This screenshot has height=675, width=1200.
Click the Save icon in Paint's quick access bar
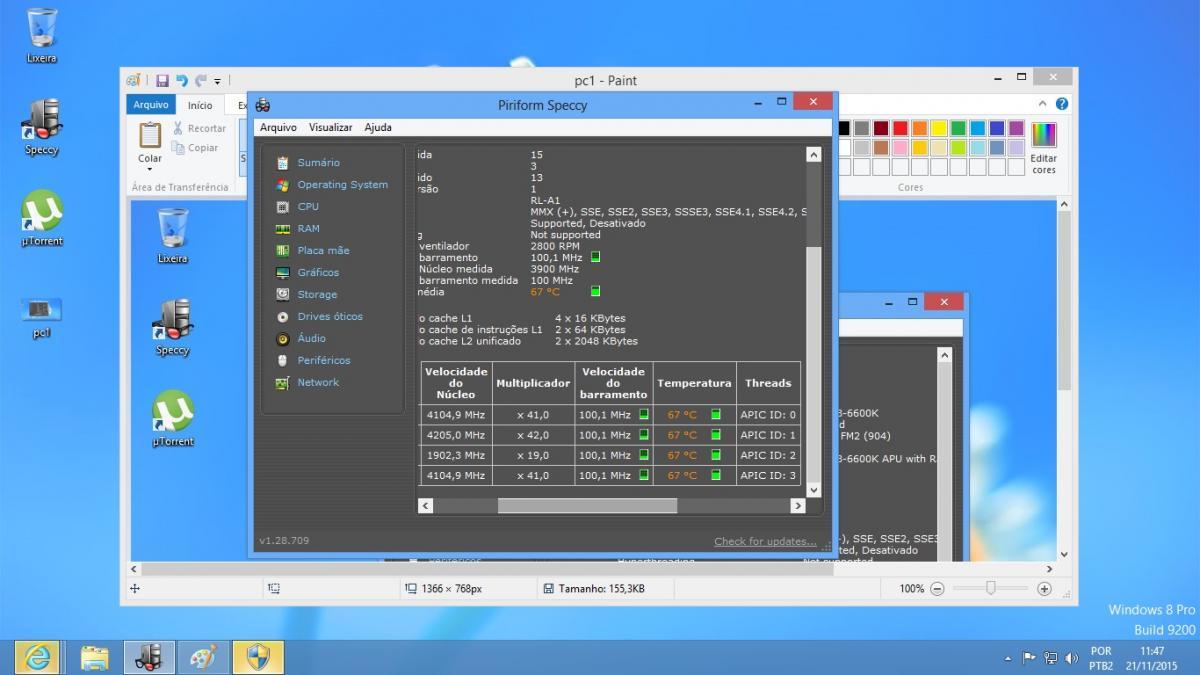[x=162, y=80]
